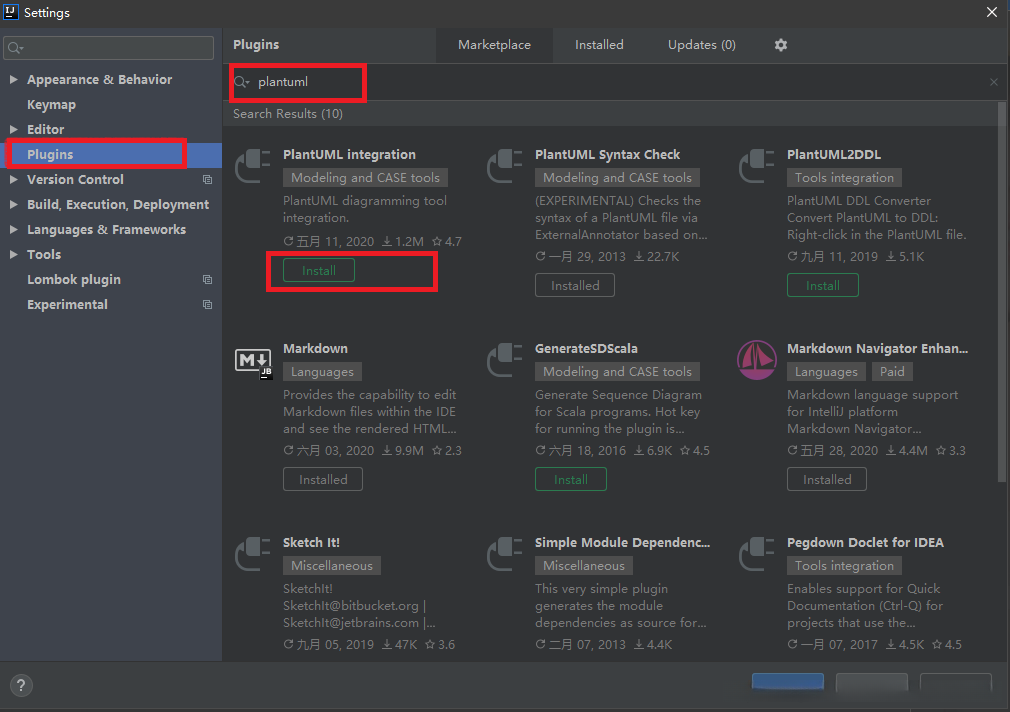Click the Pegdown Doclet plugin icon

[756, 554]
